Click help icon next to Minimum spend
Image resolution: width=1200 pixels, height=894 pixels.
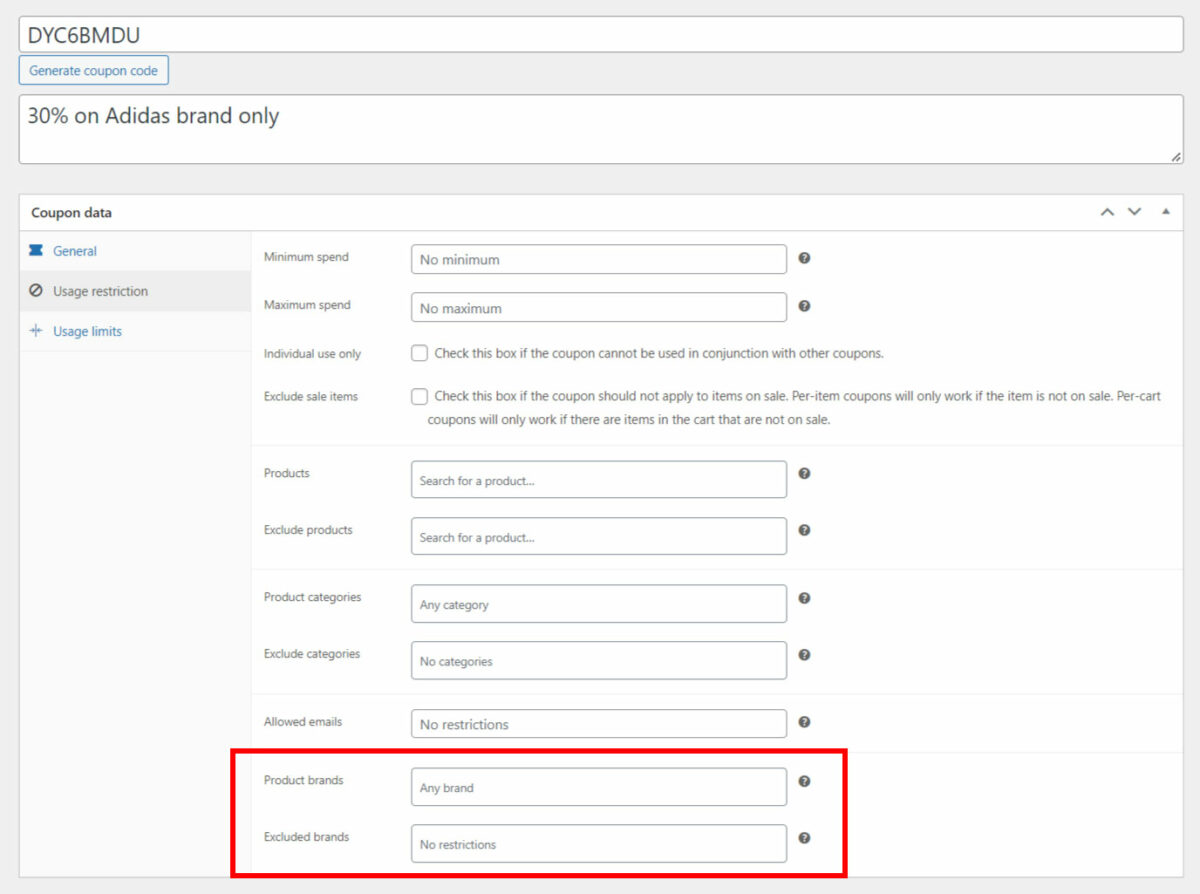tap(804, 258)
